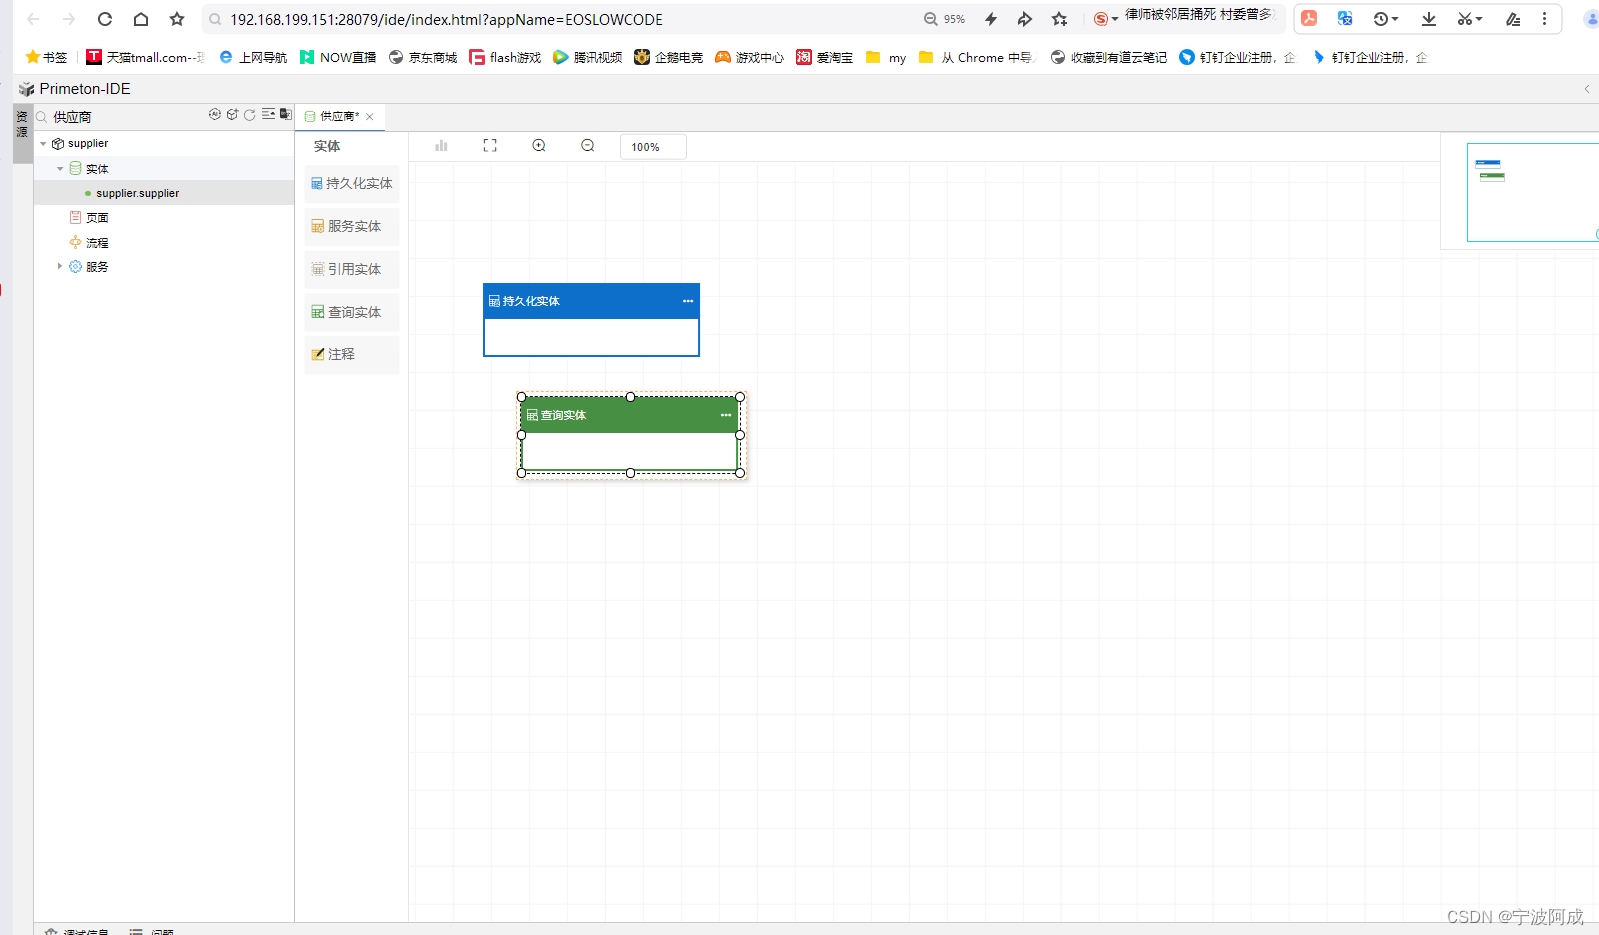Open the 从 Chrome 中导入 bookmarks folder
Screen dimensions: 1599x935
tap(975, 57)
